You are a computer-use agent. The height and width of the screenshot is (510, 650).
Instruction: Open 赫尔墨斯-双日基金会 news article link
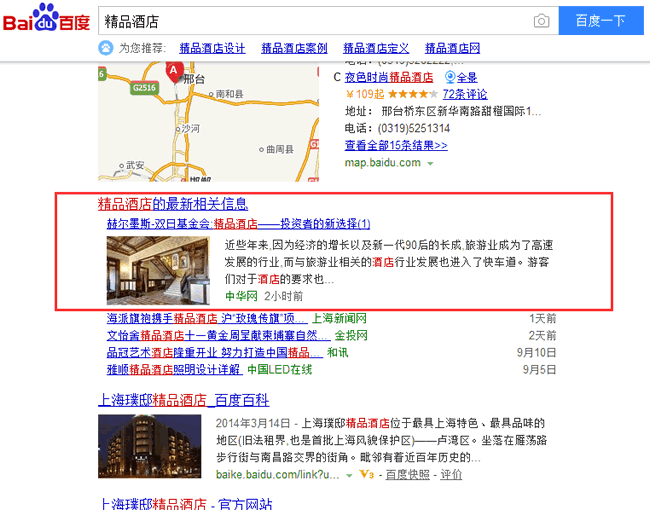(x=238, y=224)
